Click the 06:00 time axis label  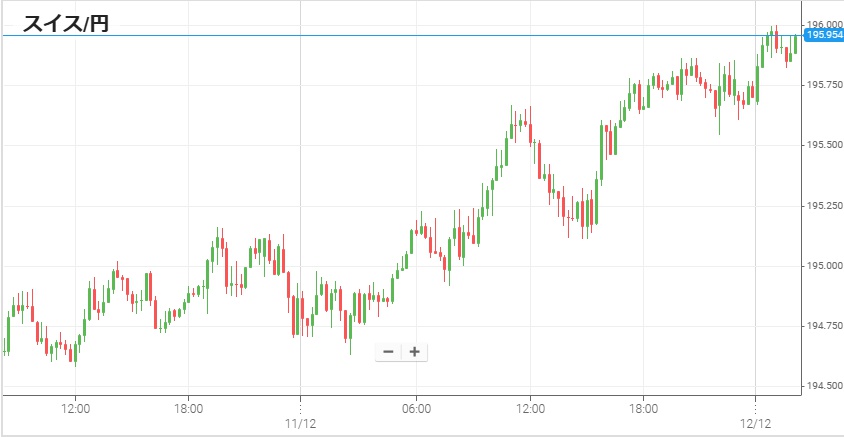(x=416, y=408)
